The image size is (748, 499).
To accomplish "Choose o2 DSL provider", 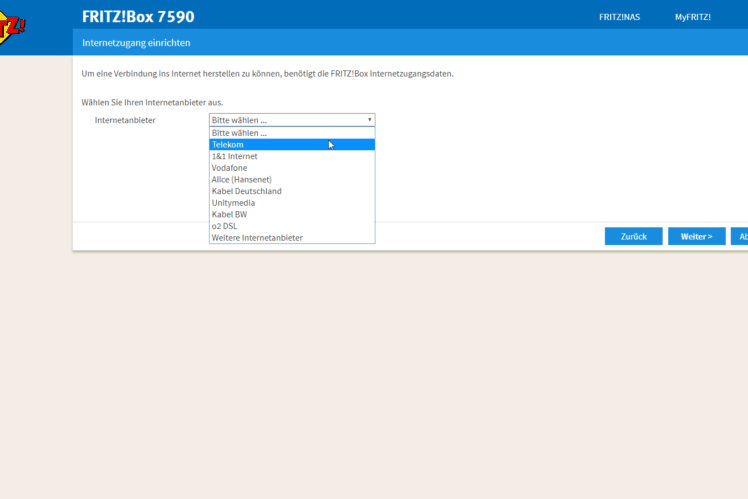I will click(292, 226).
